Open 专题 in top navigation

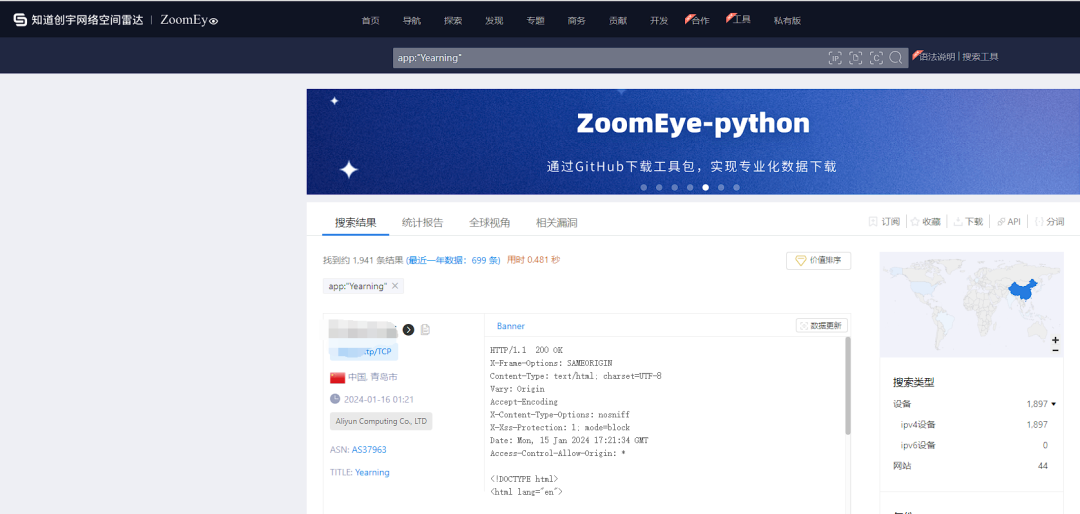[x=535, y=21]
